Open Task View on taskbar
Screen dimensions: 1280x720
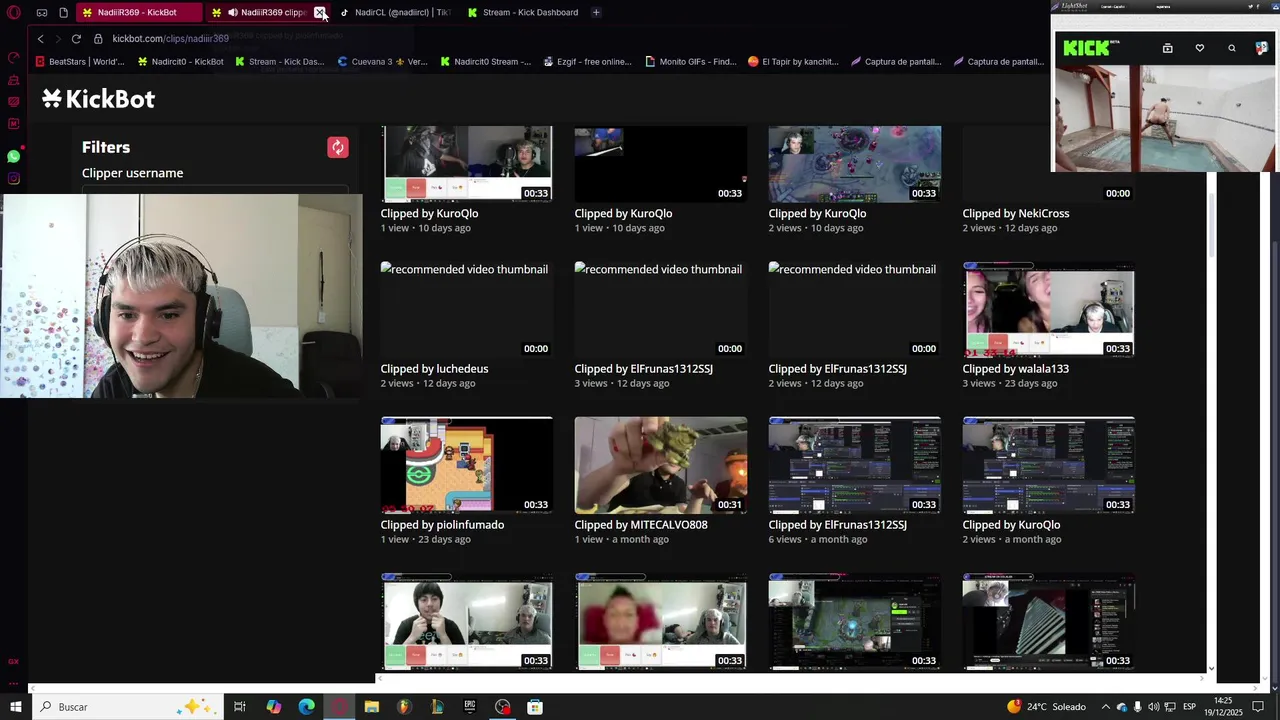(240, 707)
